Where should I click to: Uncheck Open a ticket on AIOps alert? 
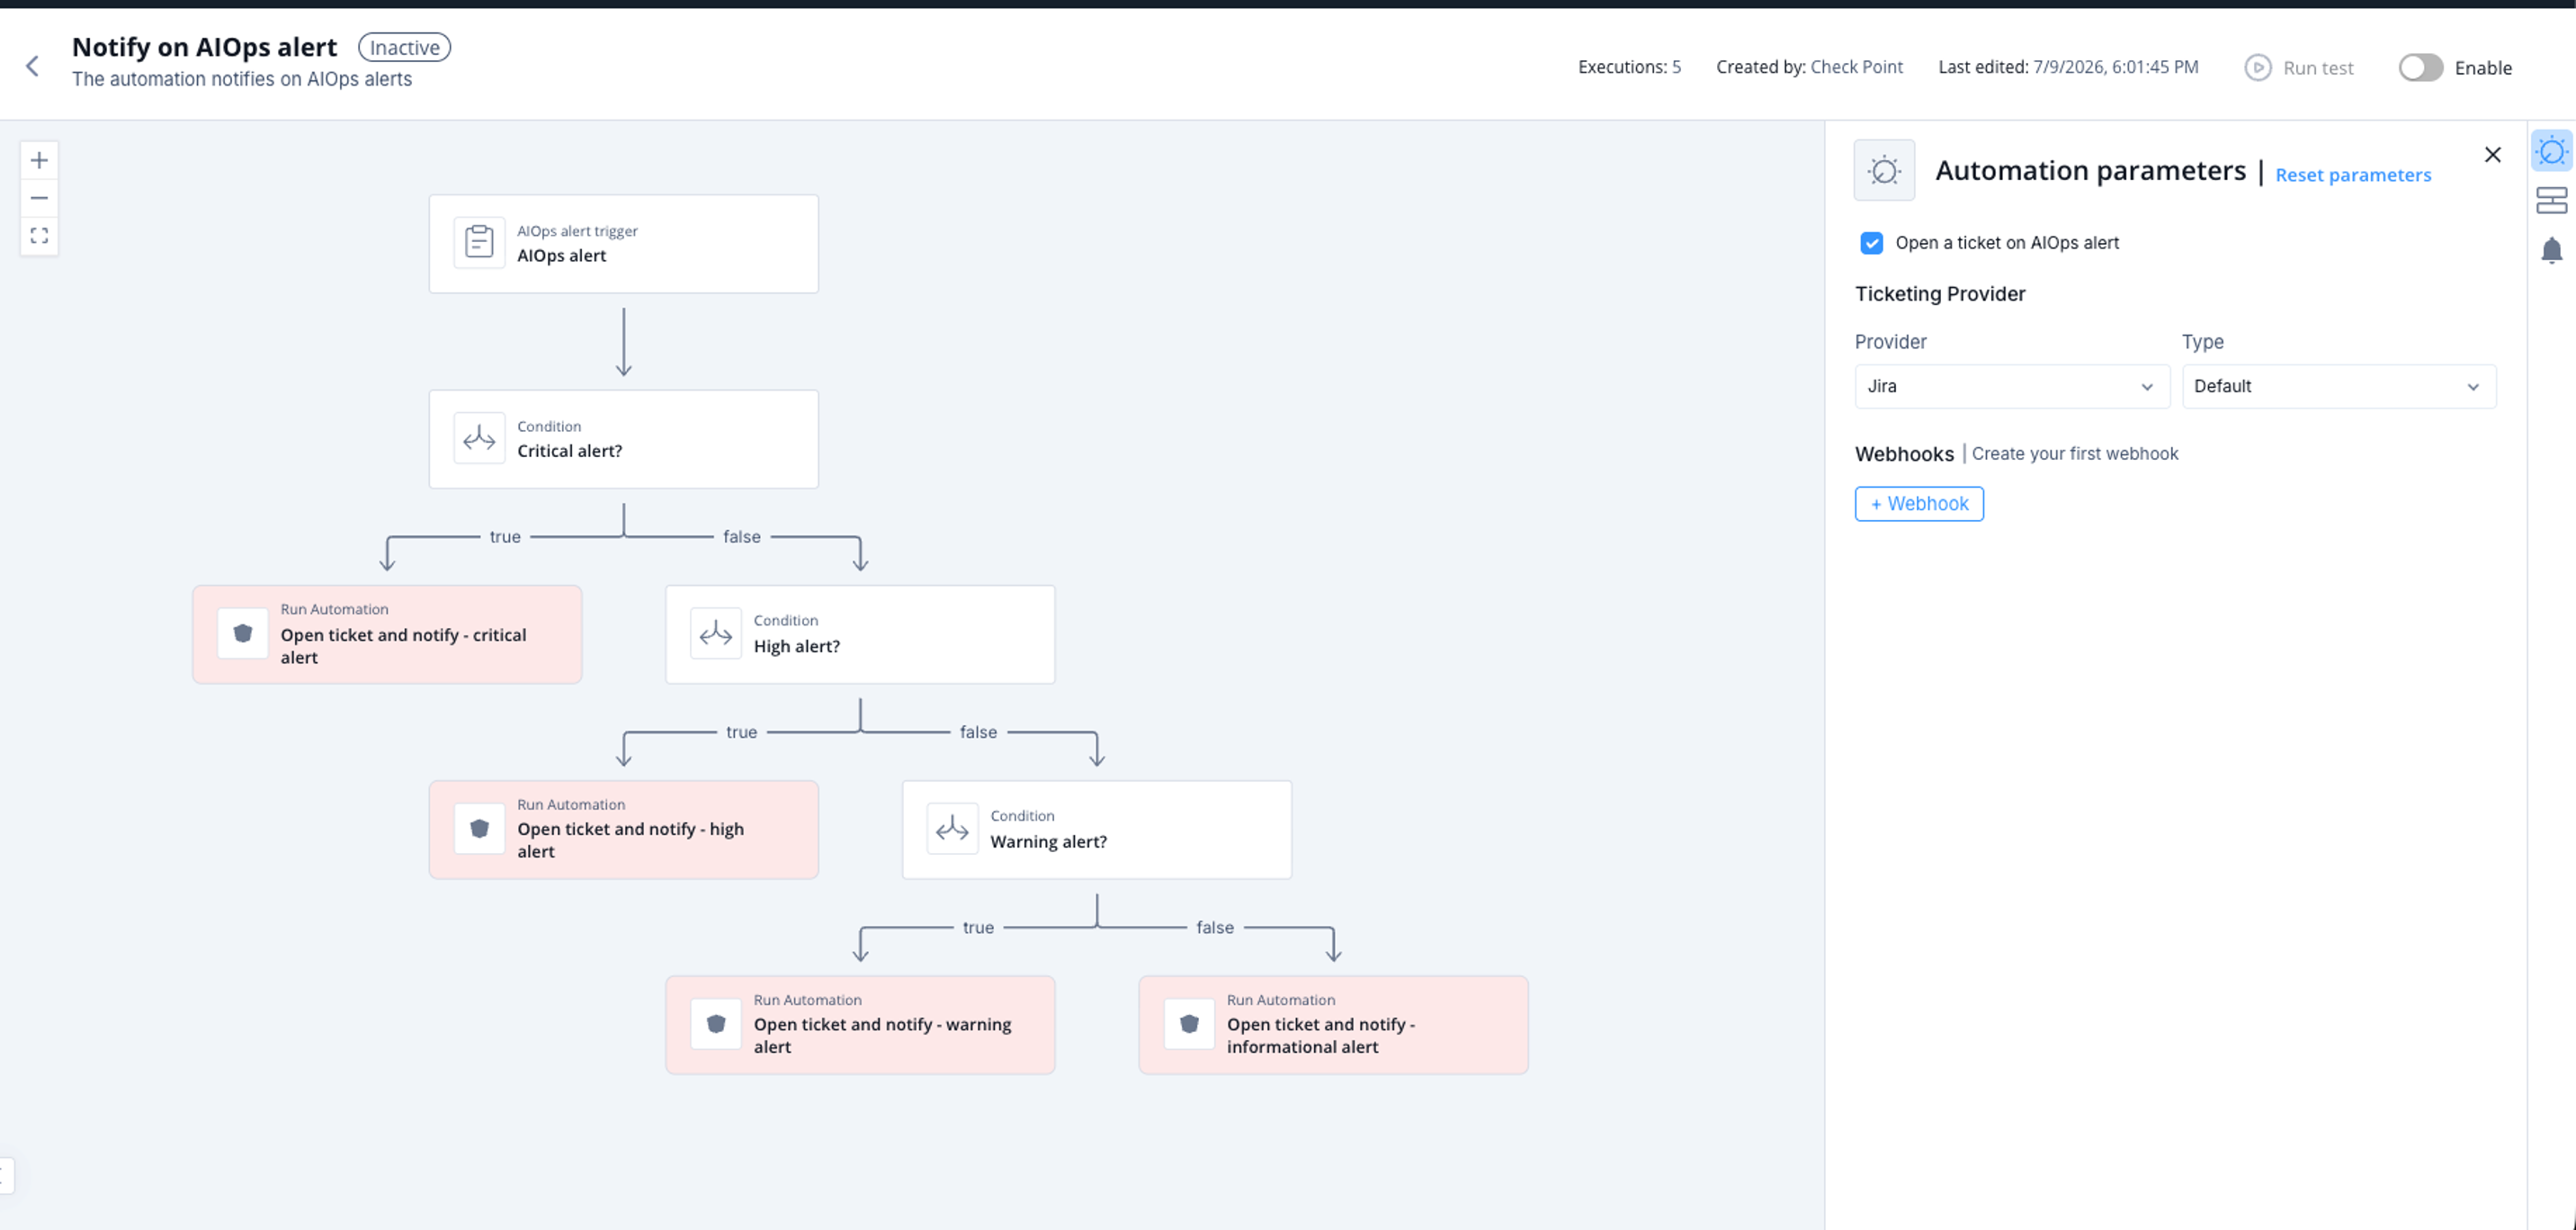(1871, 243)
